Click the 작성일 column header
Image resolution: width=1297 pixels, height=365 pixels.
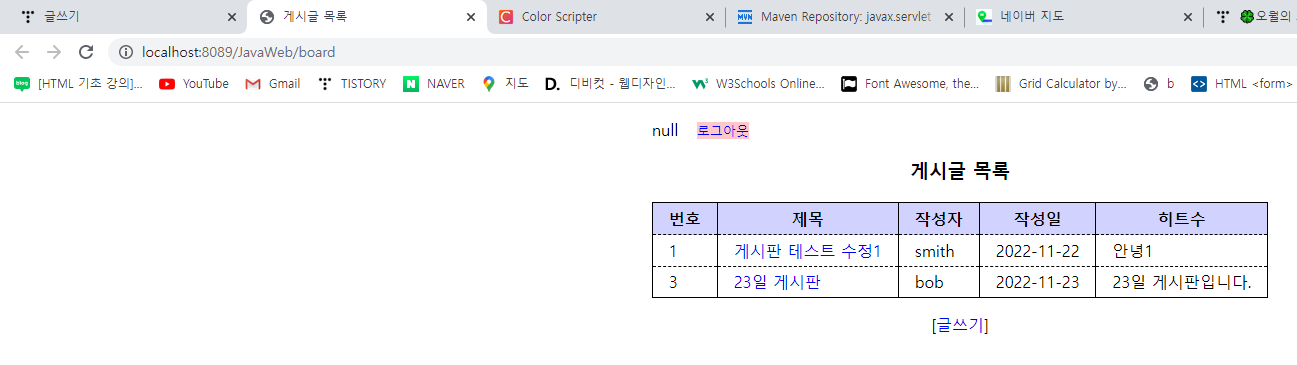pyautogui.click(x=1037, y=219)
